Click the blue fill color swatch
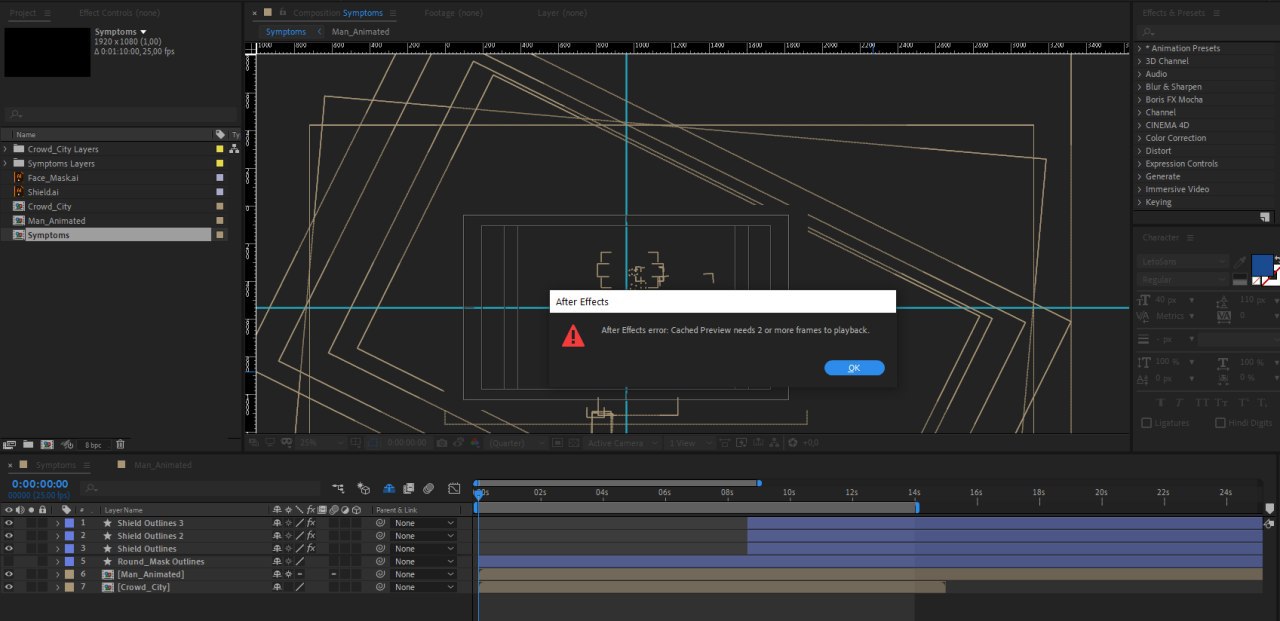This screenshot has height=621, width=1280. 1261,265
